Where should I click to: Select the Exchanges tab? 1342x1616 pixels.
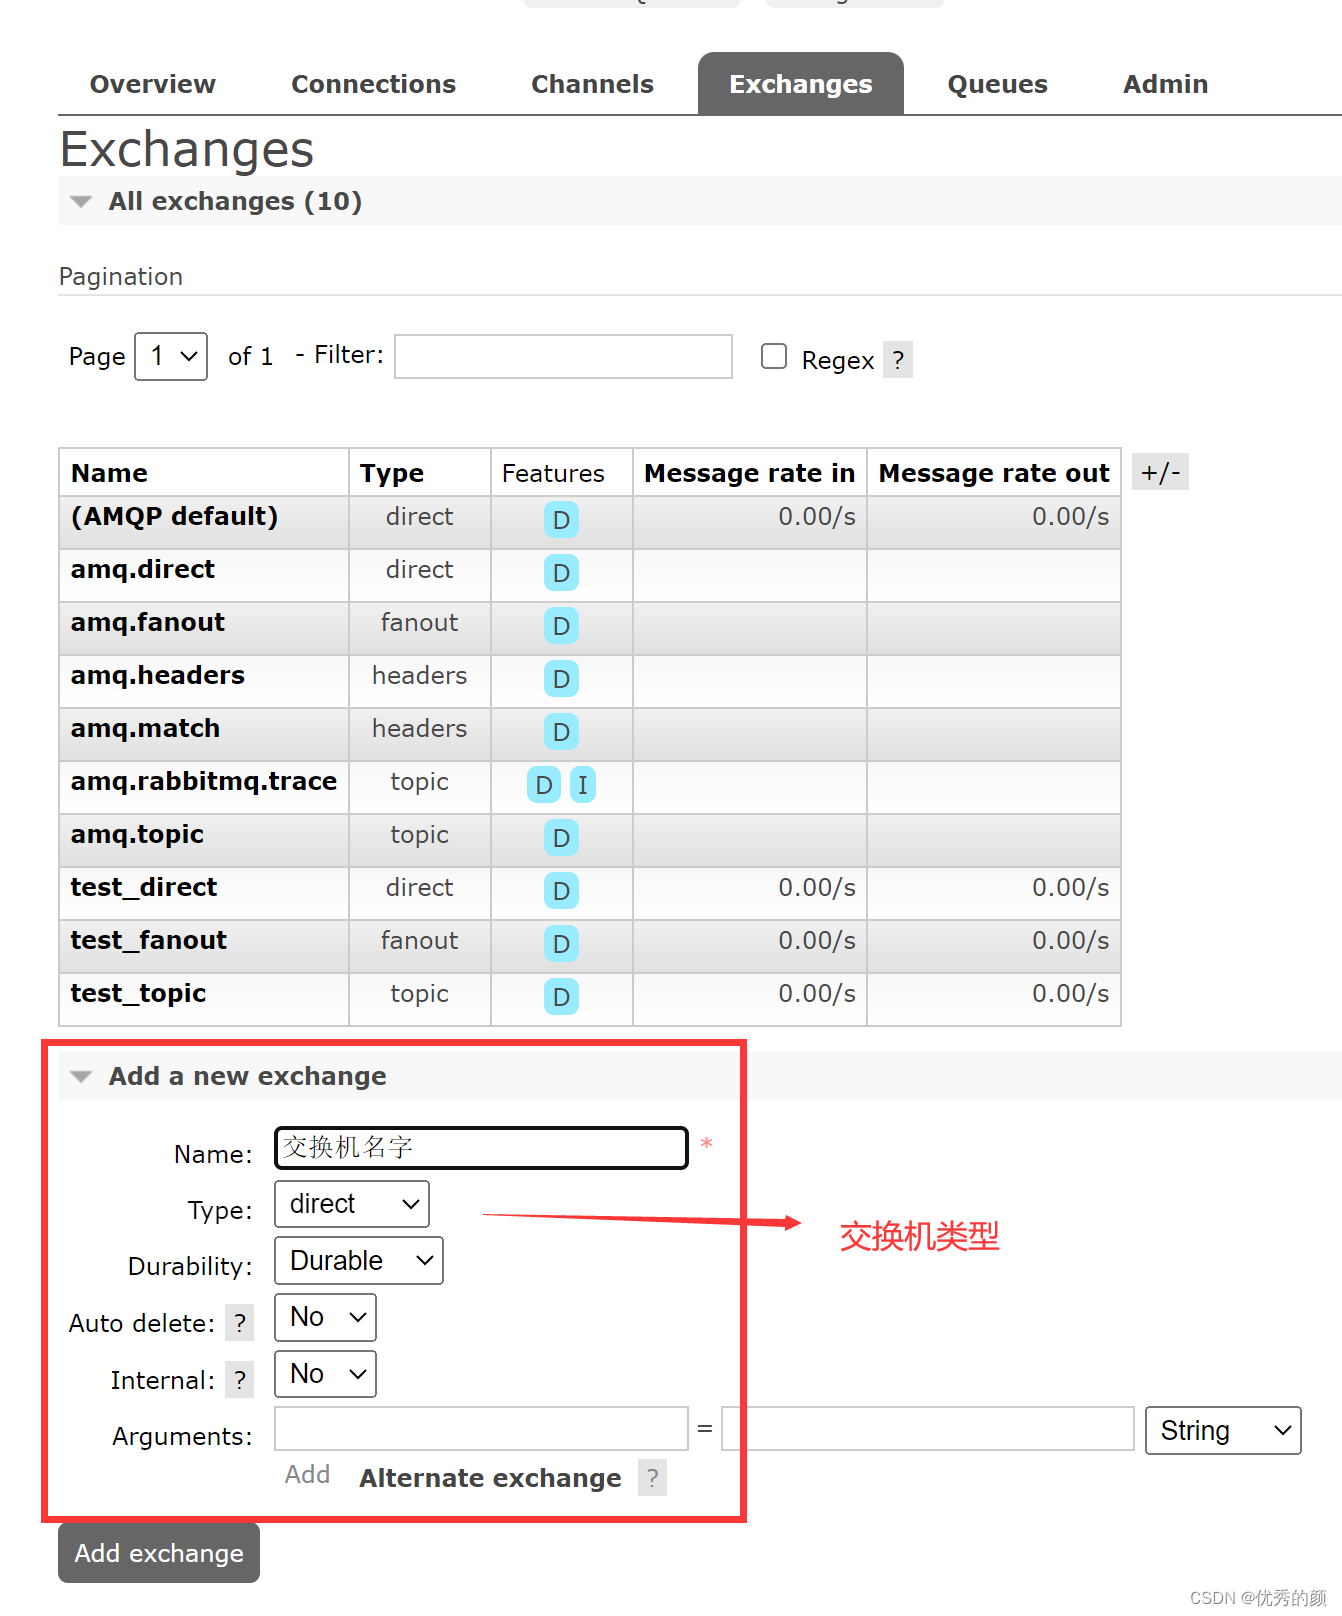coord(801,84)
